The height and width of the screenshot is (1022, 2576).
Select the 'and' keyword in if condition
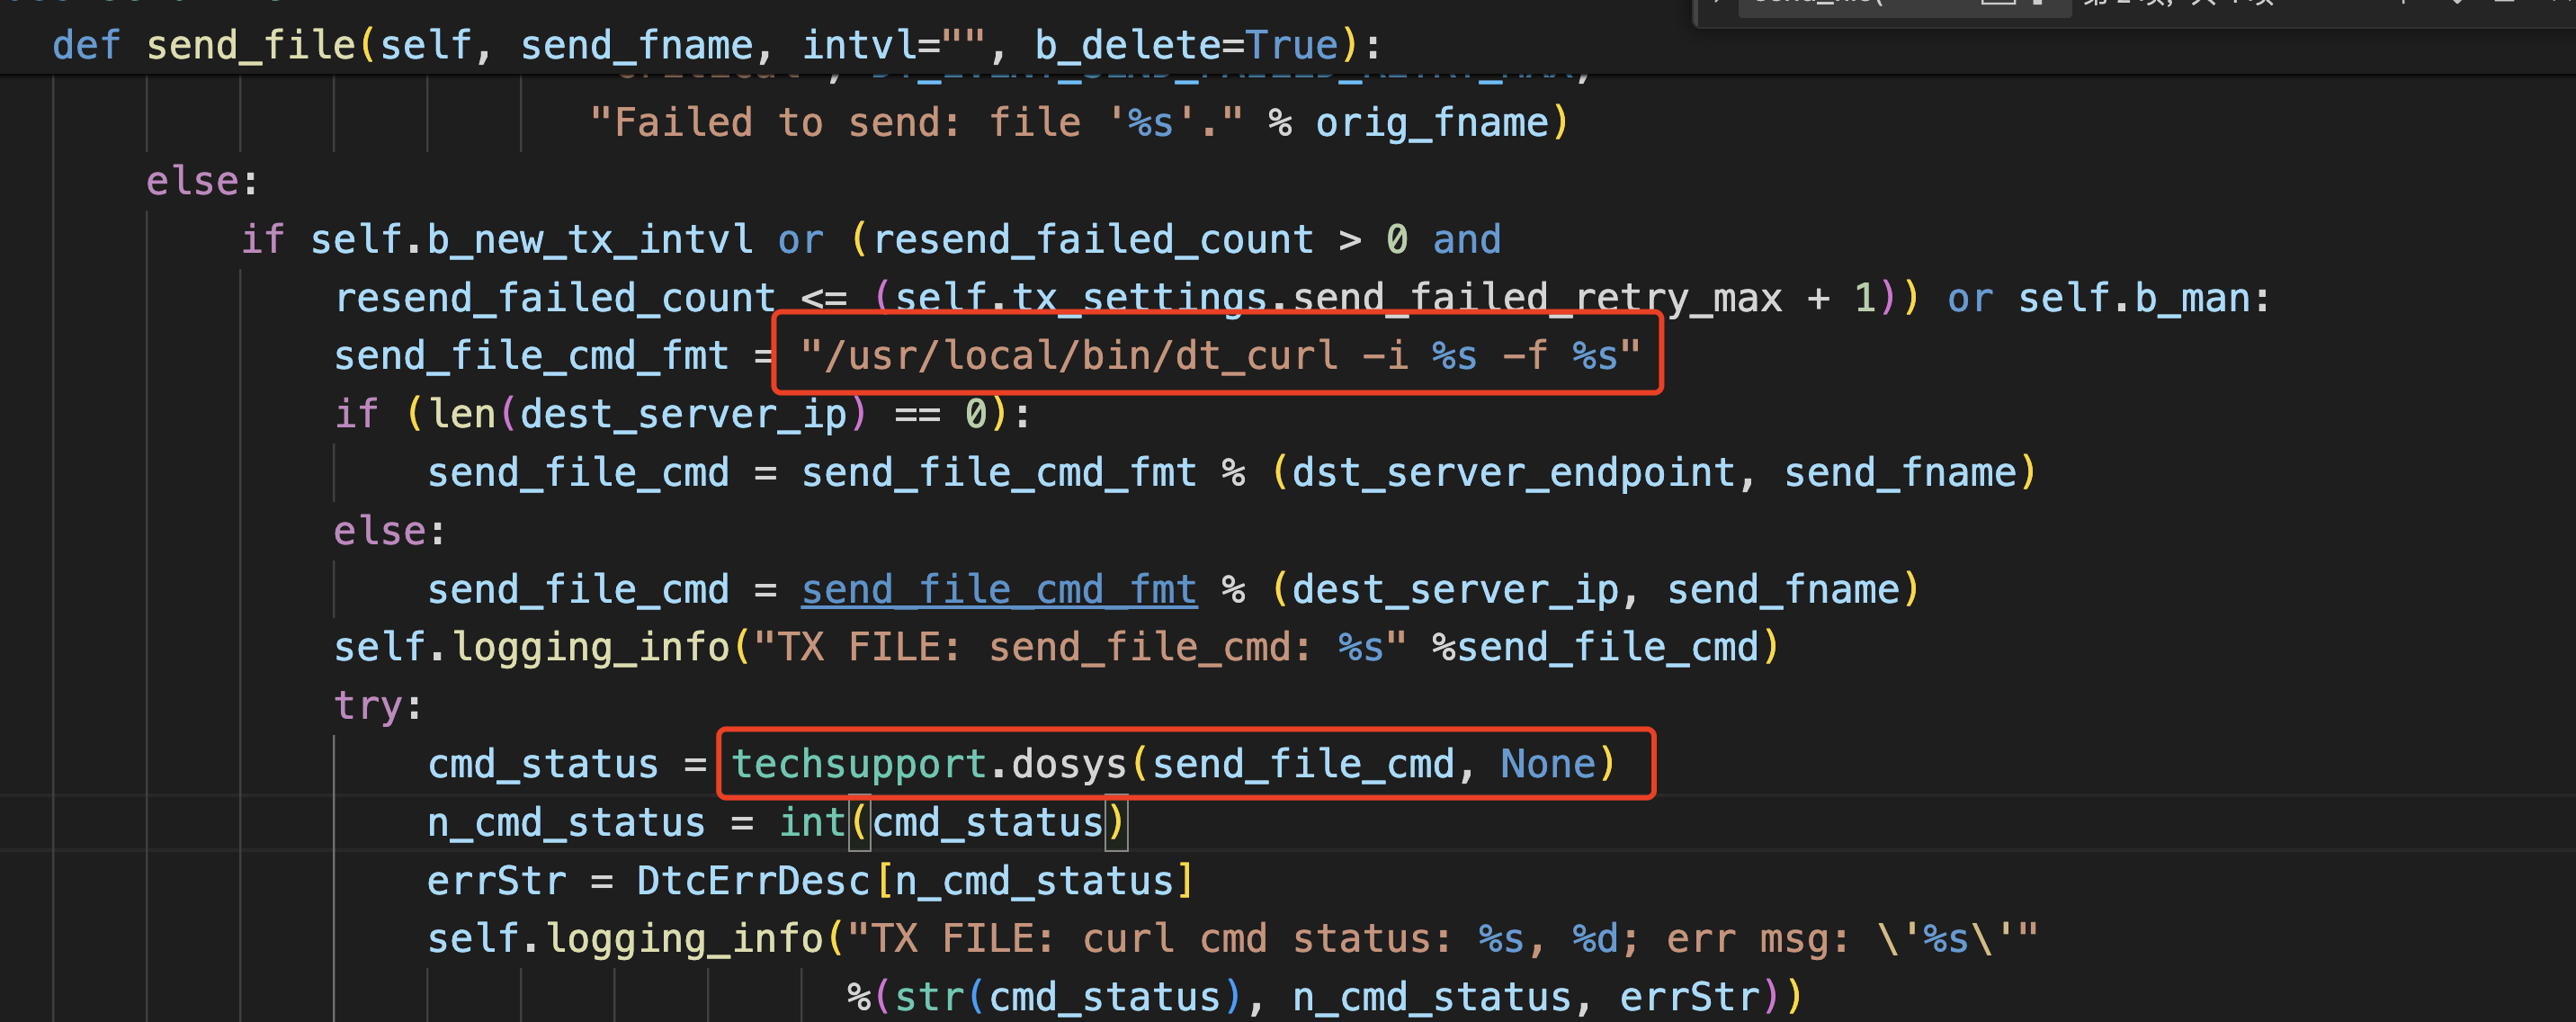tap(1466, 239)
